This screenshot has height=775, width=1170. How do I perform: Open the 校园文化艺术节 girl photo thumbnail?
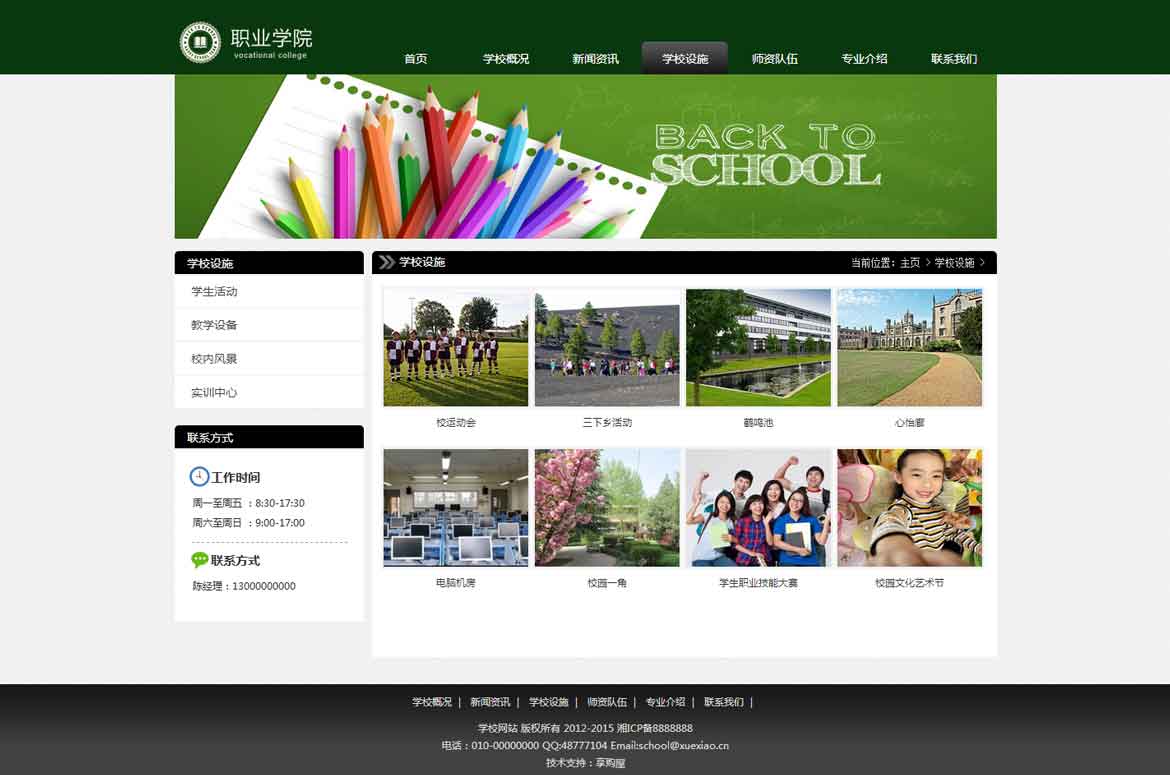[x=910, y=508]
